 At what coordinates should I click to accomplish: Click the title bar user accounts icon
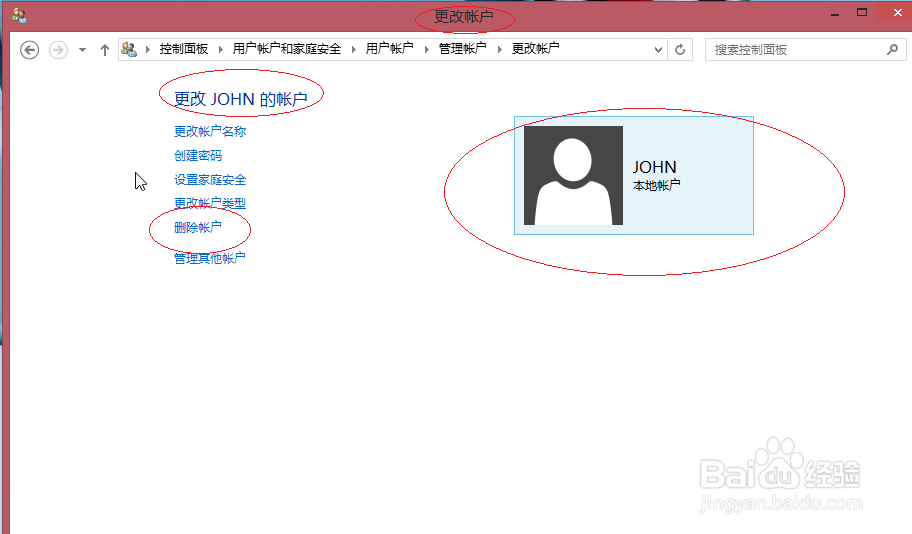(x=19, y=16)
